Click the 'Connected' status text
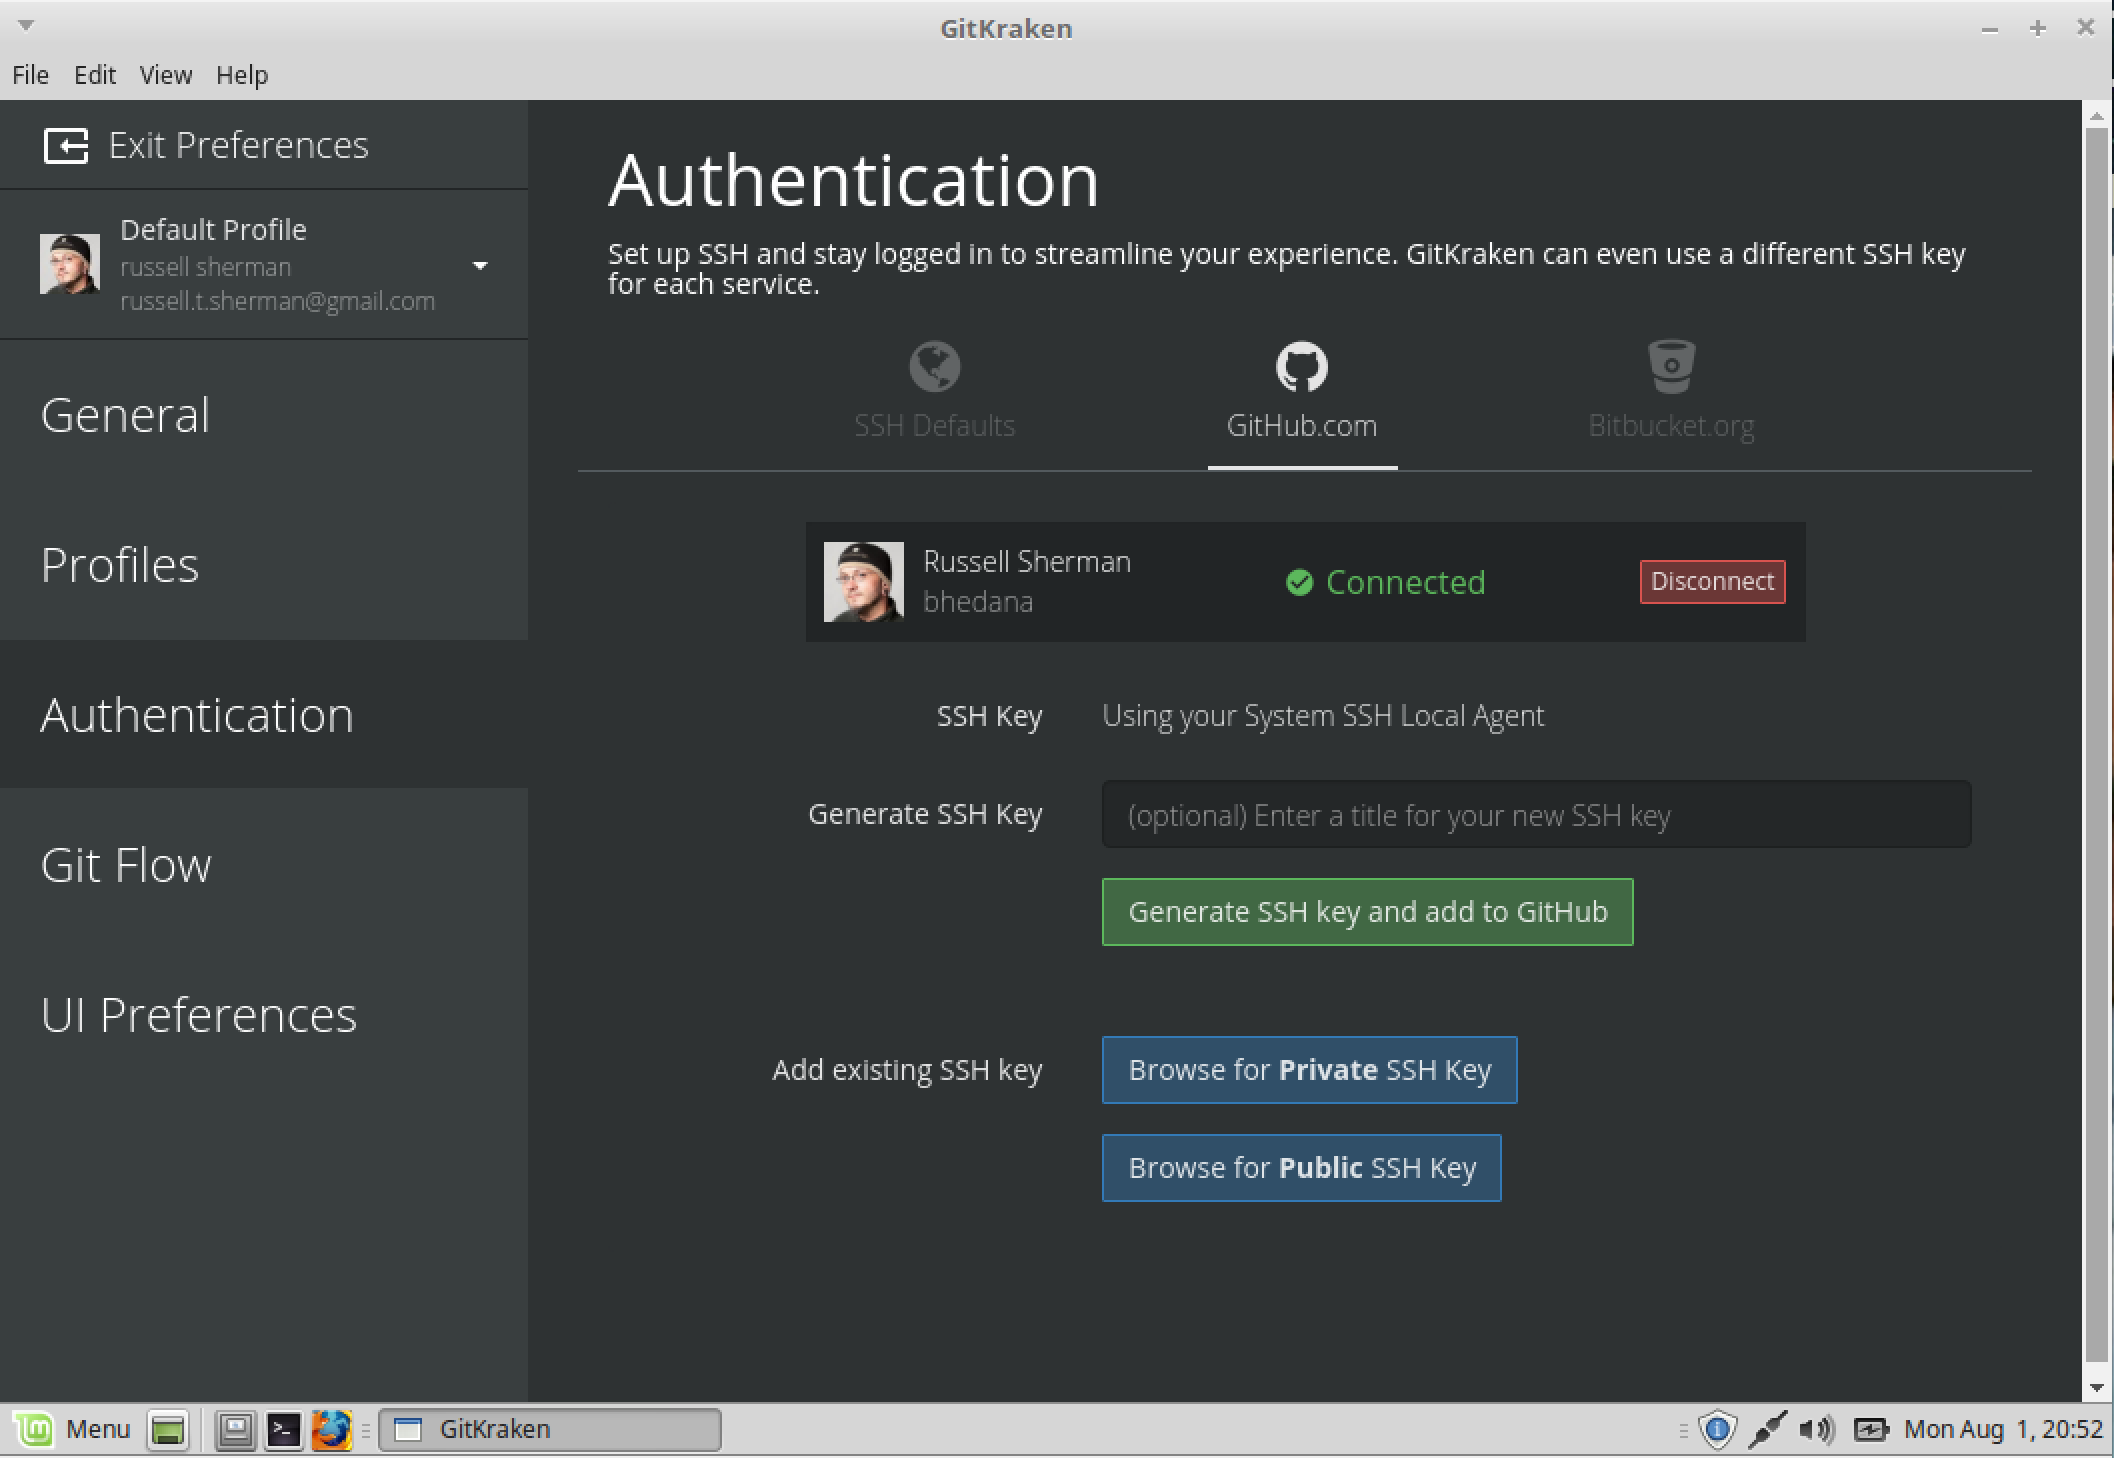The image size is (2114, 1458). click(1405, 582)
